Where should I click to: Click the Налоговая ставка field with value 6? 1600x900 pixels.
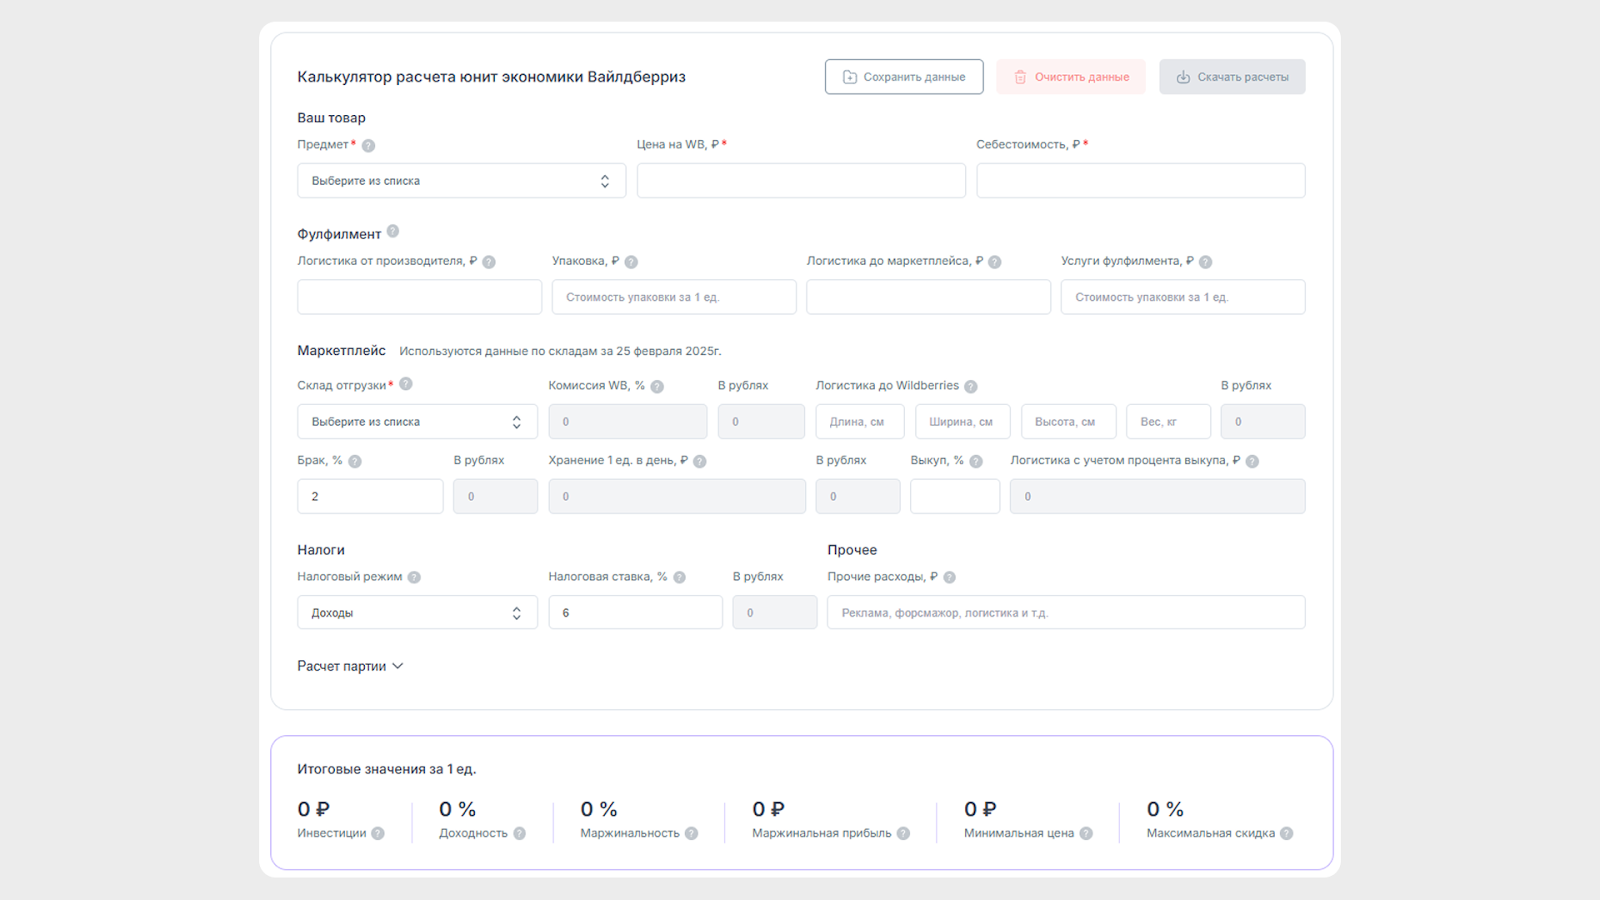(635, 613)
